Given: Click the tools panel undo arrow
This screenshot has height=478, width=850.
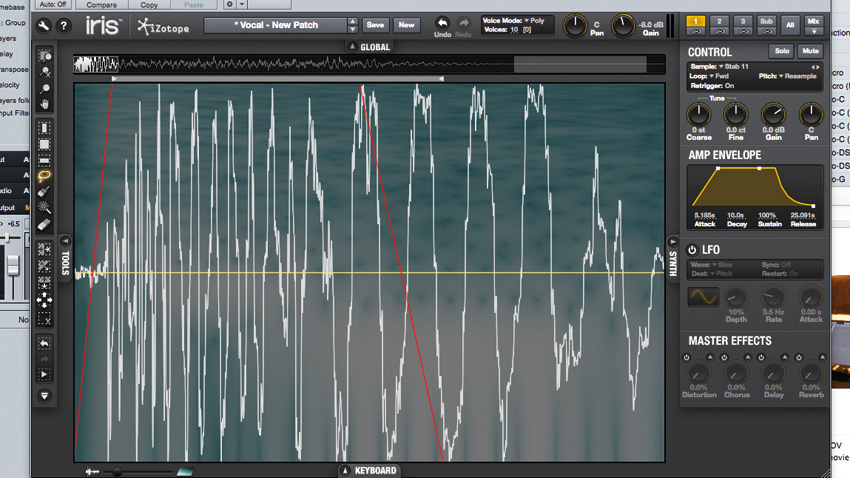Looking at the screenshot, I should pyautogui.click(x=44, y=343).
